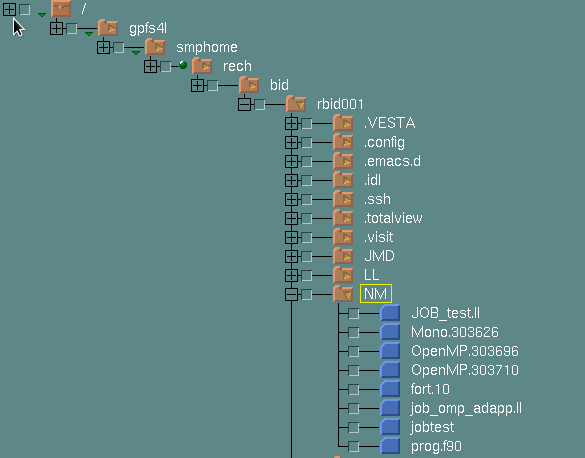
Task: Click the .VESTA folder icon
Action: (343, 123)
